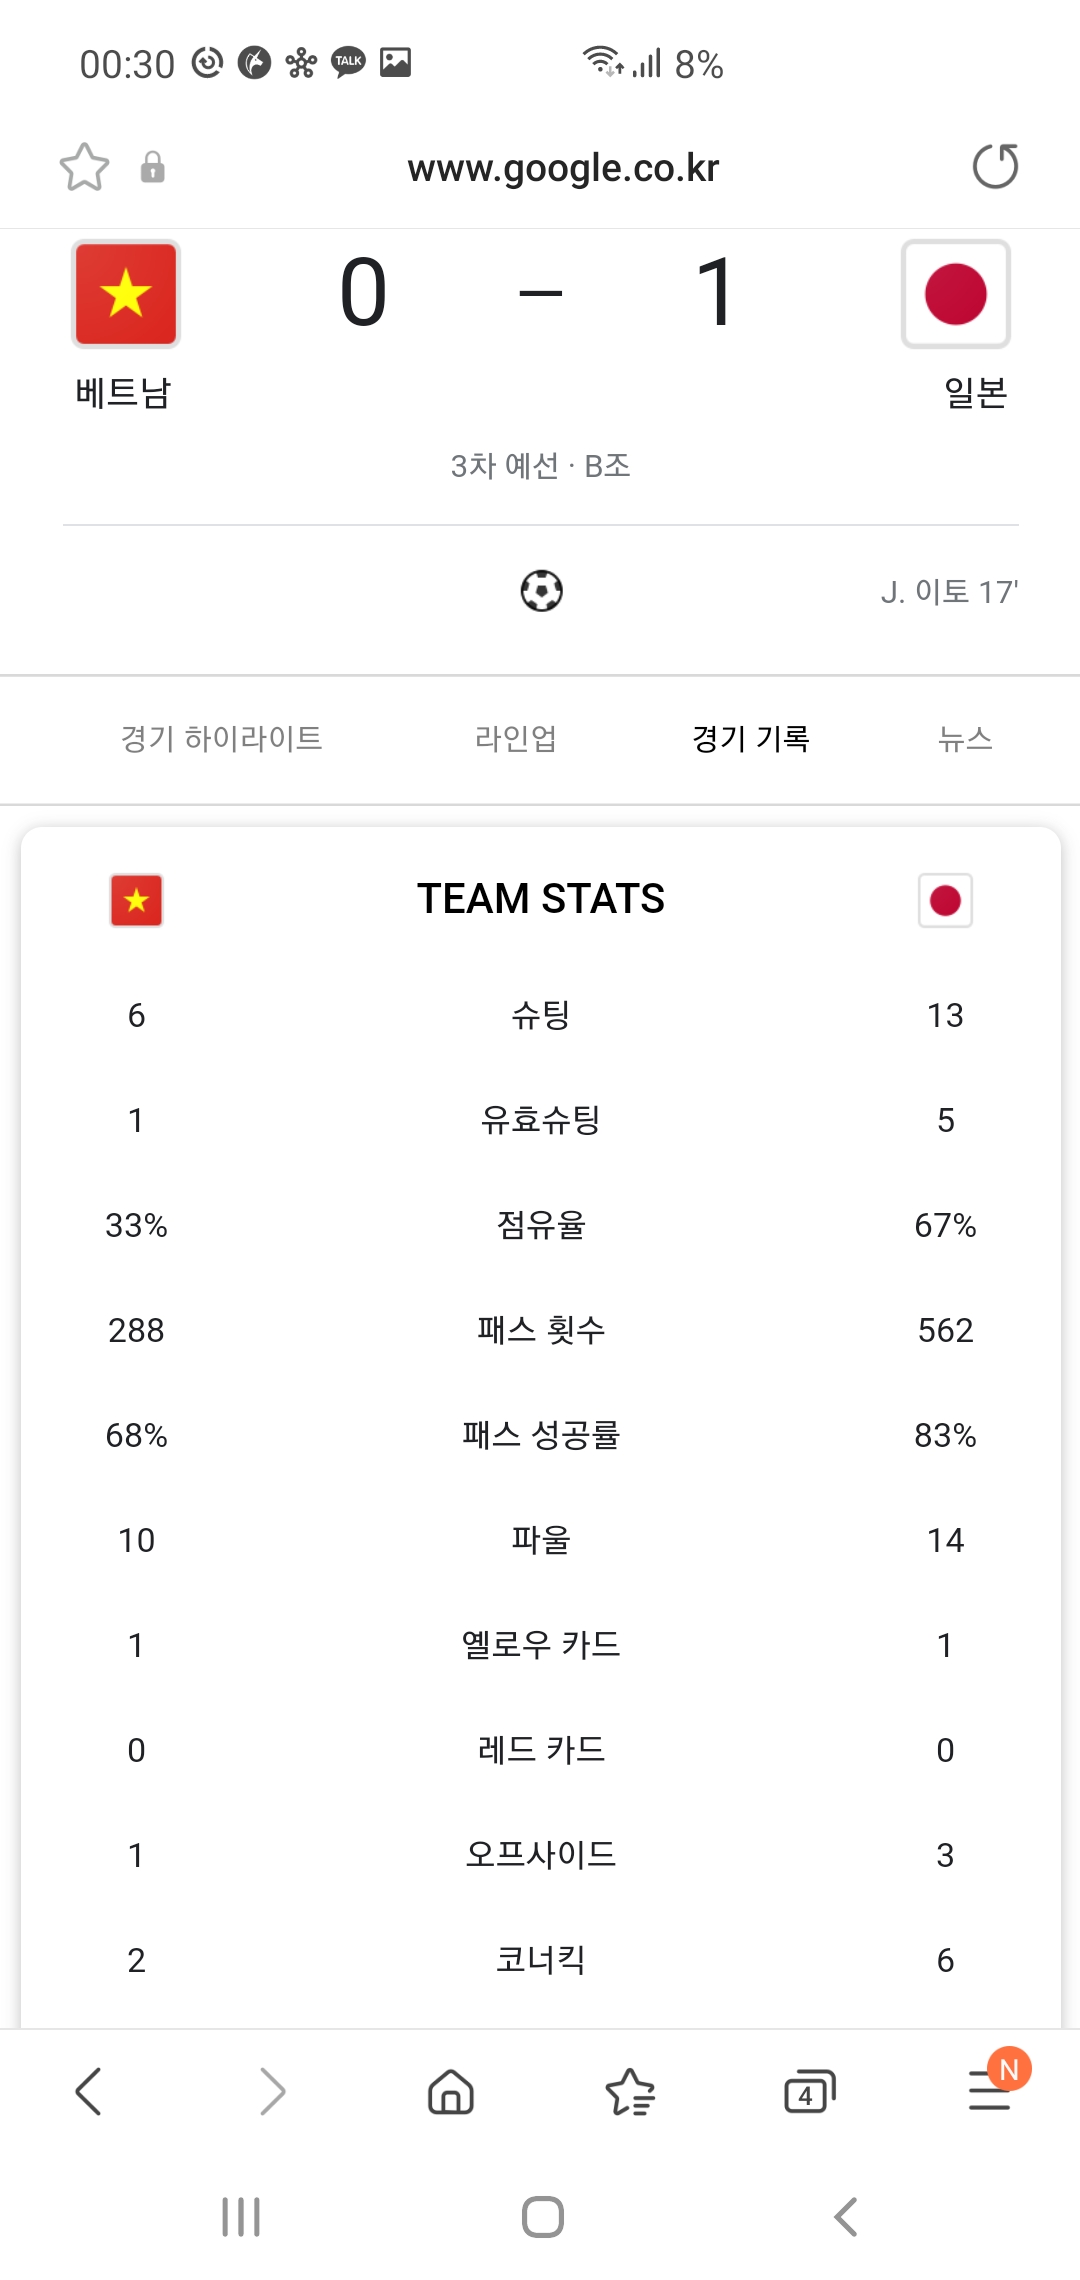Tap the 베트남 team name

[x=124, y=393]
